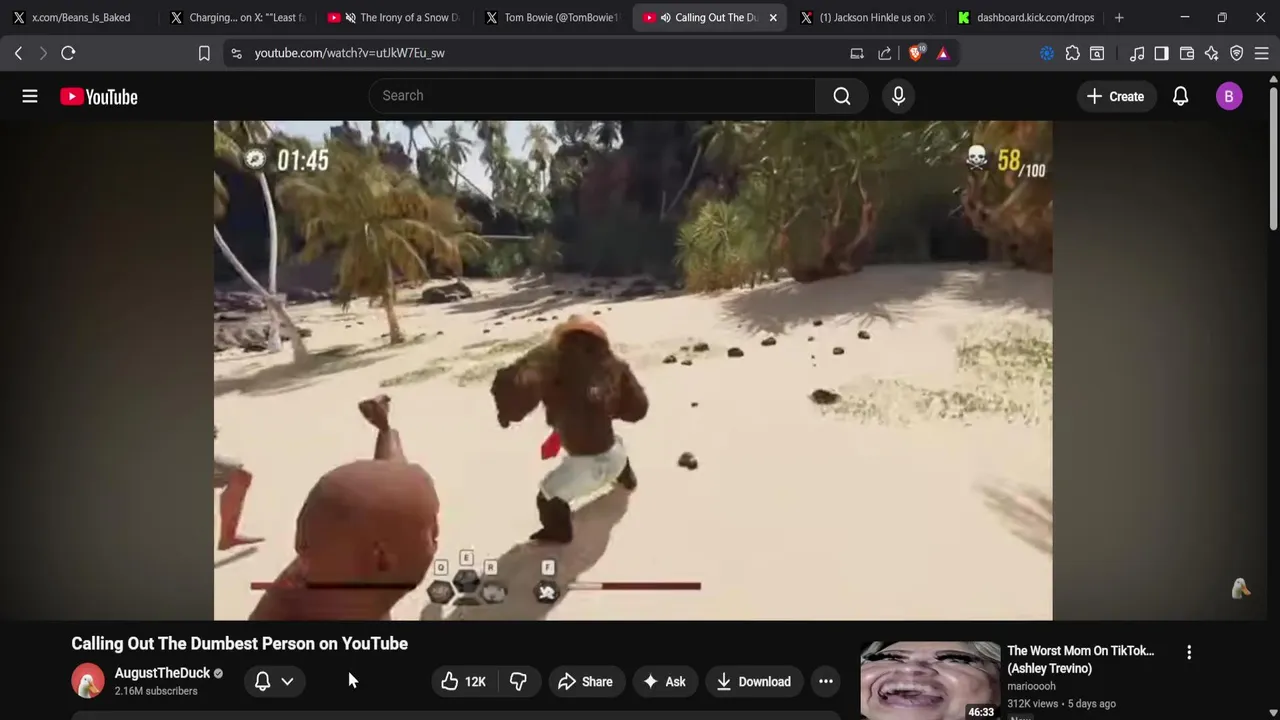Switch to the Tom Bowie tab

point(553,17)
